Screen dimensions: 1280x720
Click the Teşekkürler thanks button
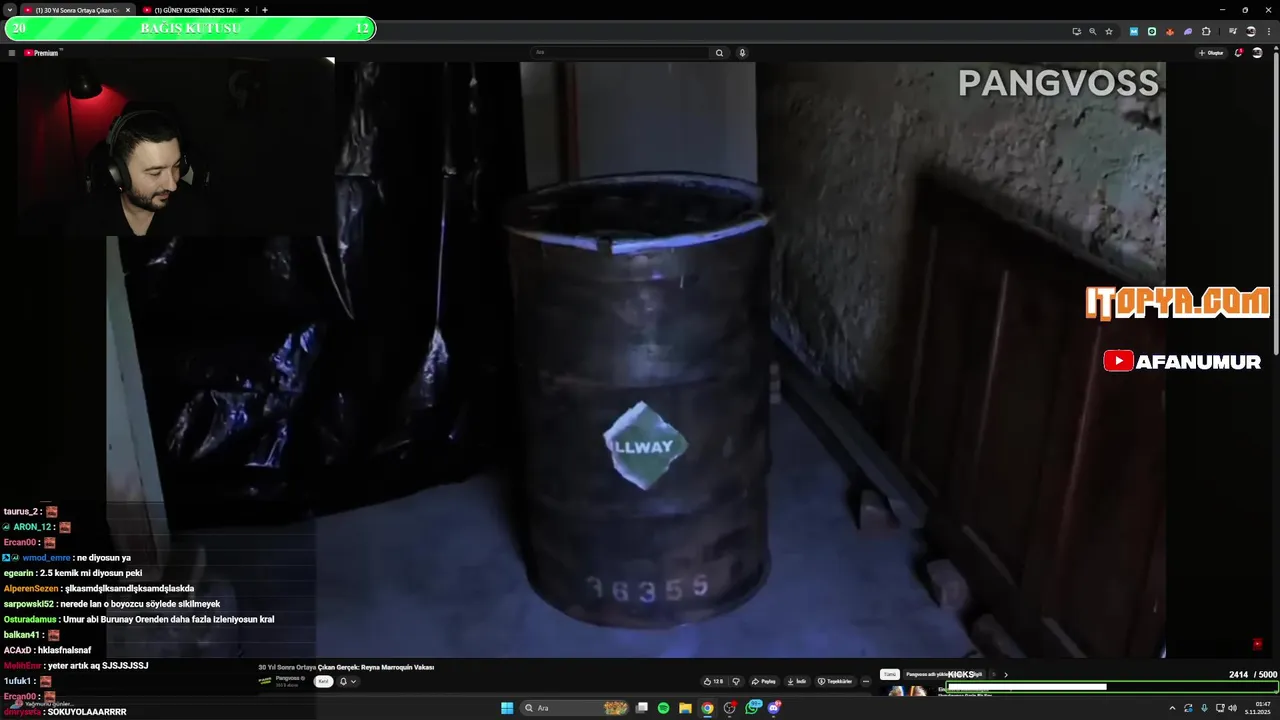tap(835, 681)
